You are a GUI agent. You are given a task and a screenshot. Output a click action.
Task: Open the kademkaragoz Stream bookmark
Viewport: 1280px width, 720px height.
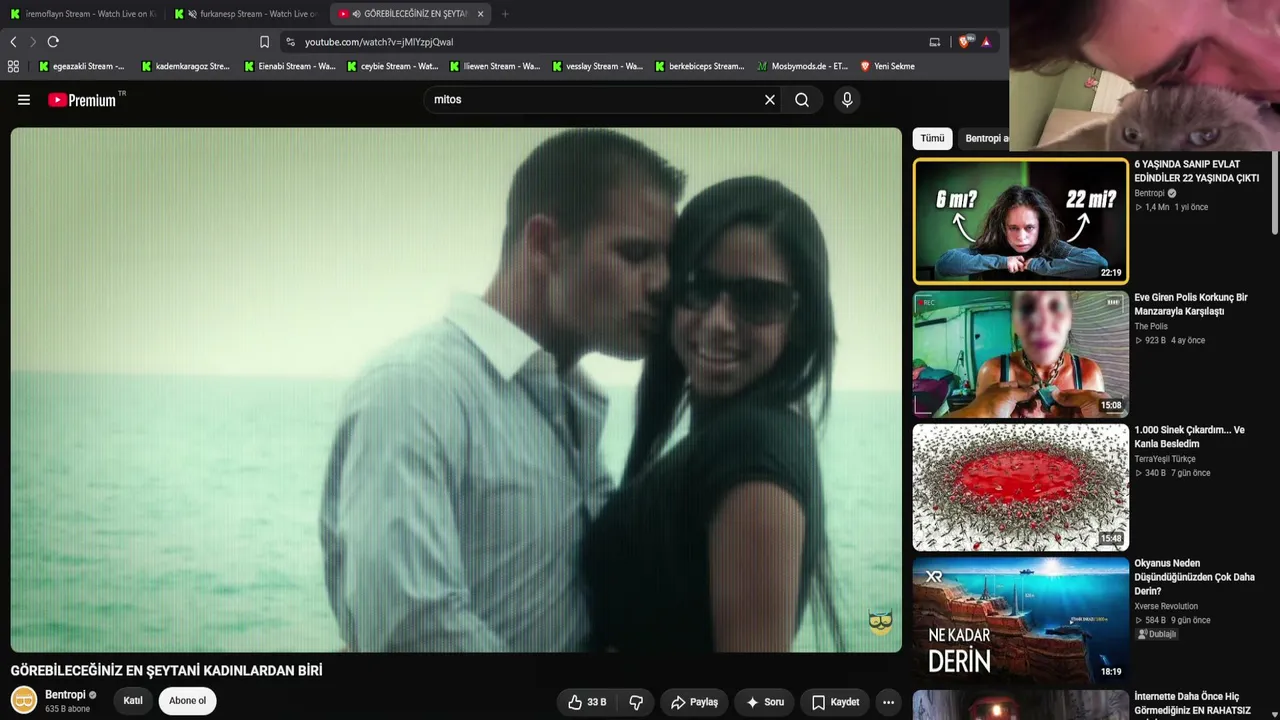point(185,66)
